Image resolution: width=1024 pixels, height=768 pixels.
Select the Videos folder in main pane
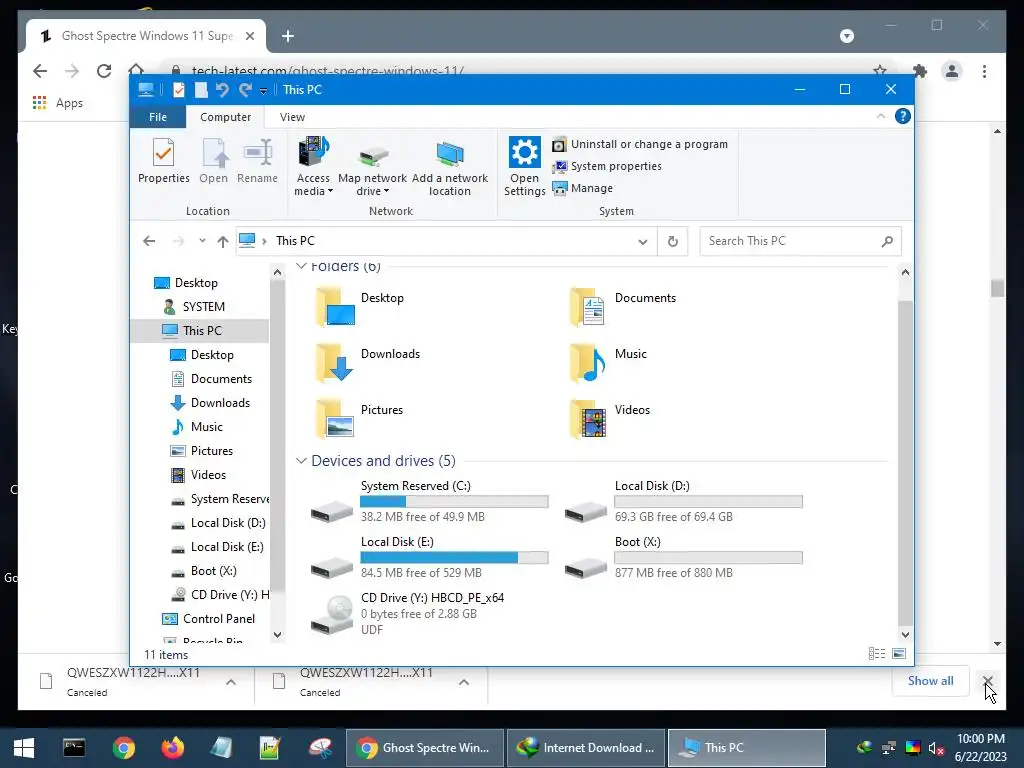tap(609, 419)
